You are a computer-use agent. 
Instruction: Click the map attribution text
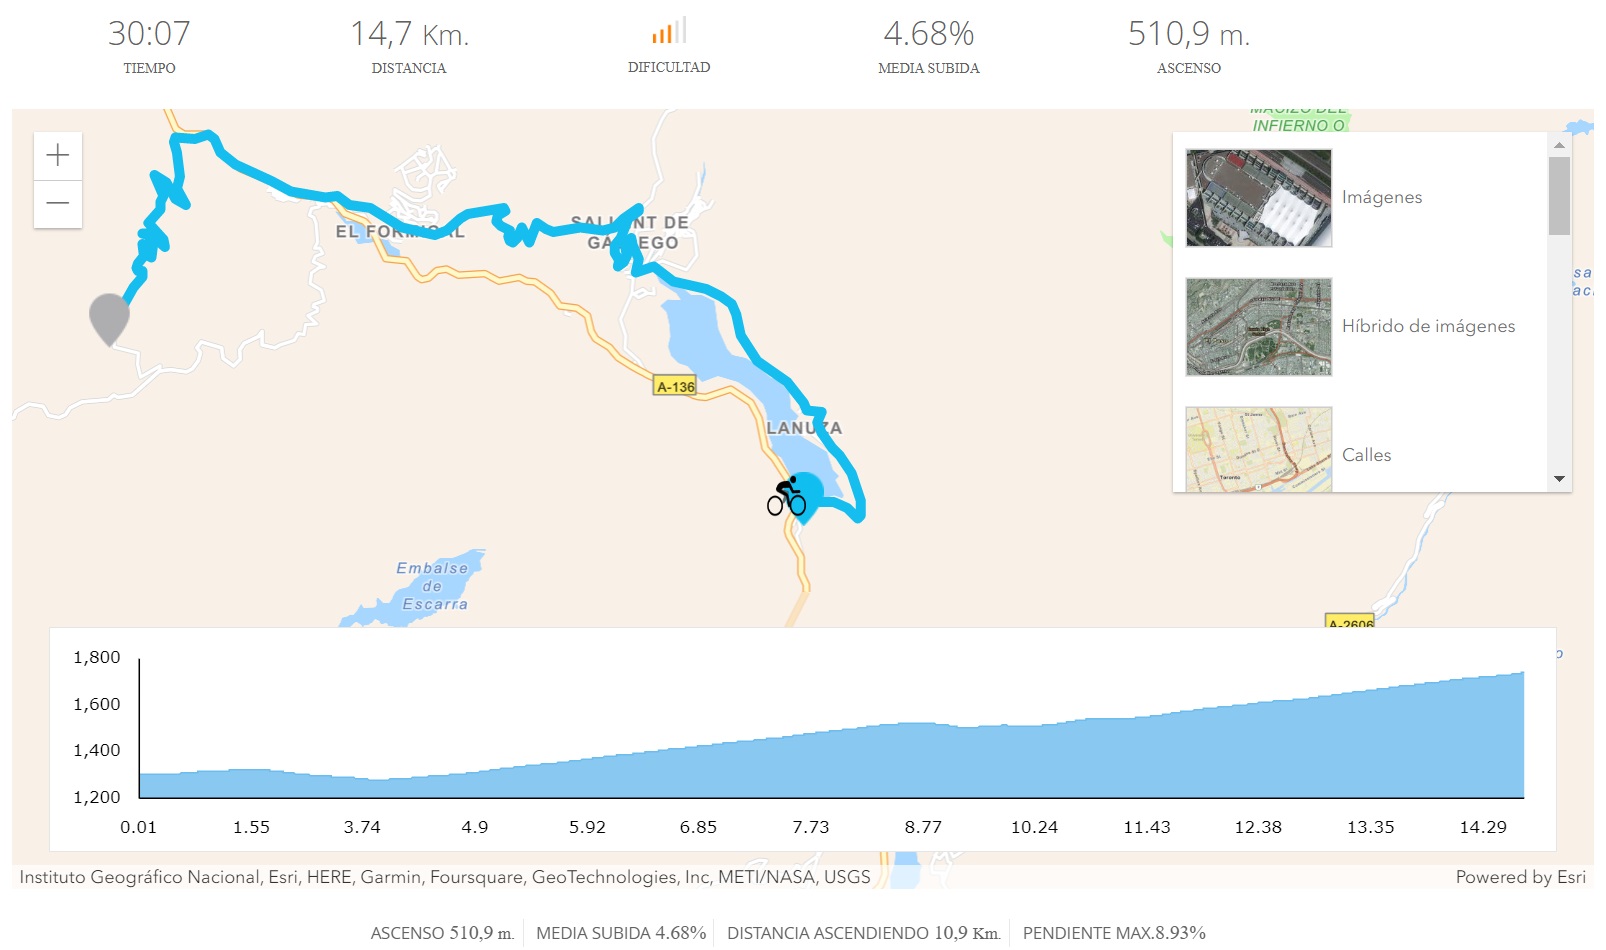[x=445, y=877]
